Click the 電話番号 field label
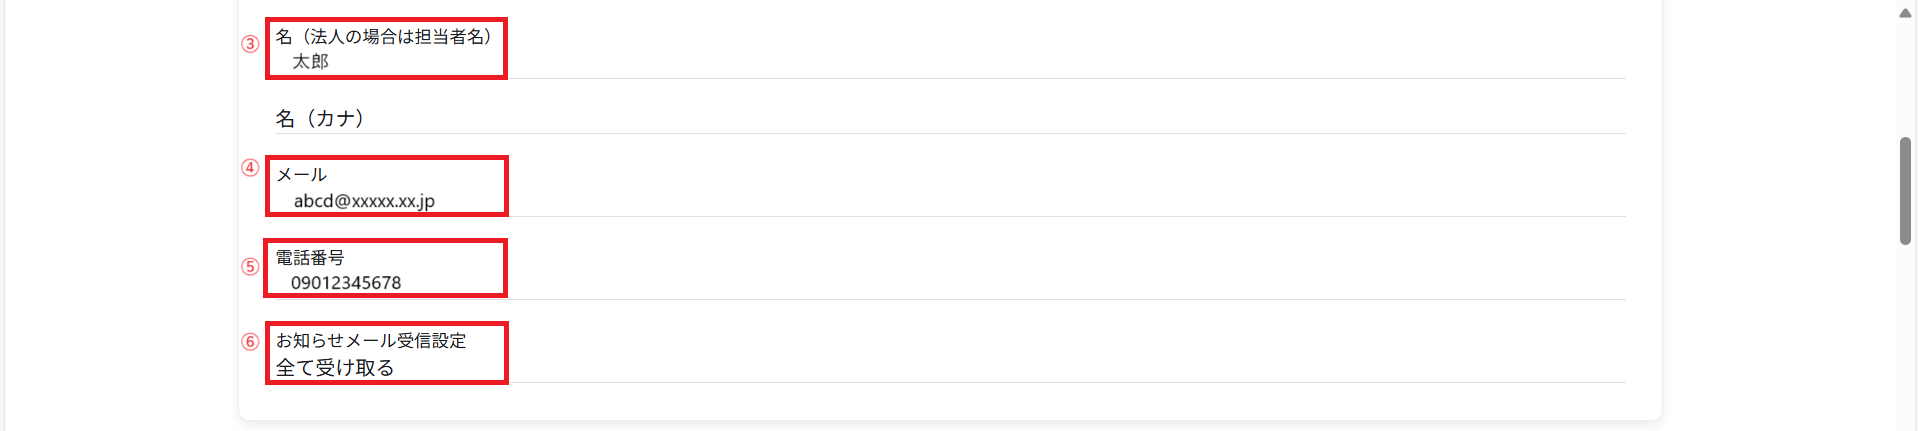 click(x=310, y=258)
